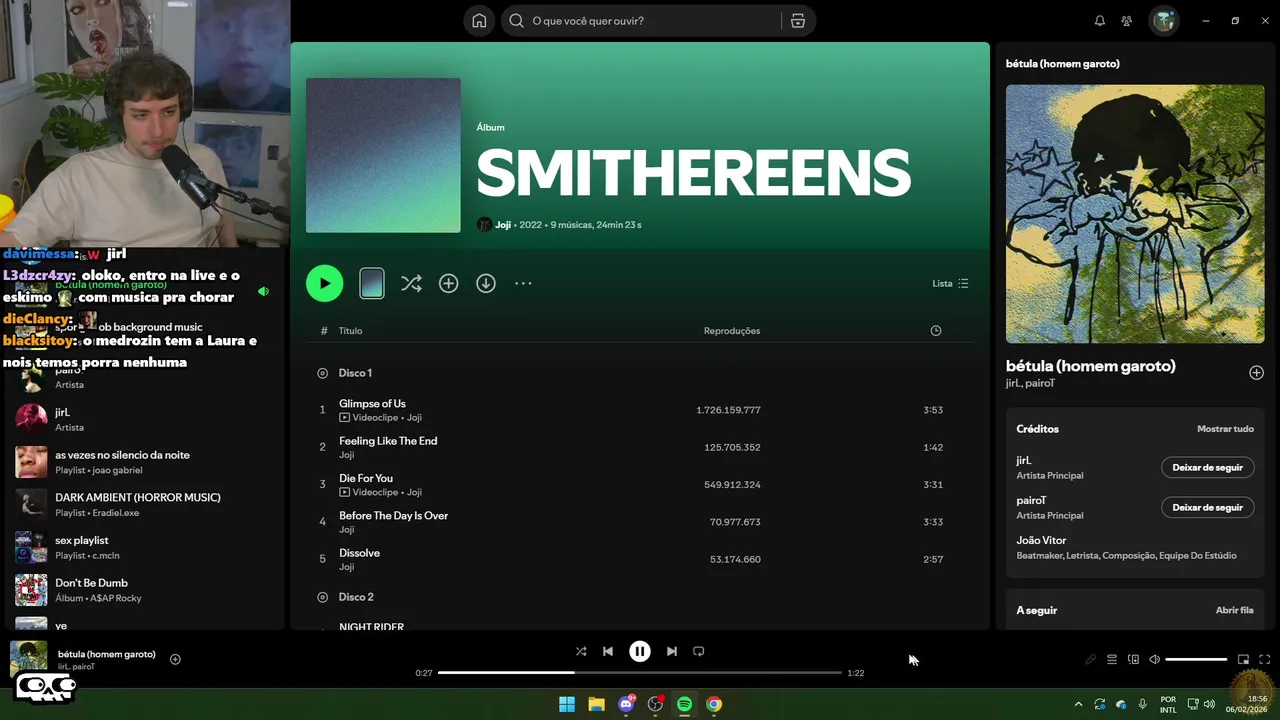Screen dimensions: 1280x720
Task: Download the SMITHEREENS album
Action: [x=486, y=284]
